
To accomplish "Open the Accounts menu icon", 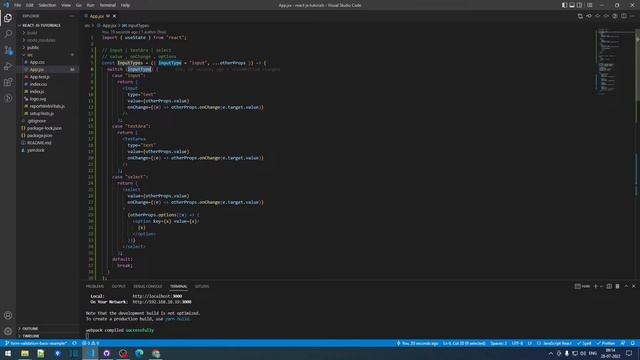I will 8,315.
